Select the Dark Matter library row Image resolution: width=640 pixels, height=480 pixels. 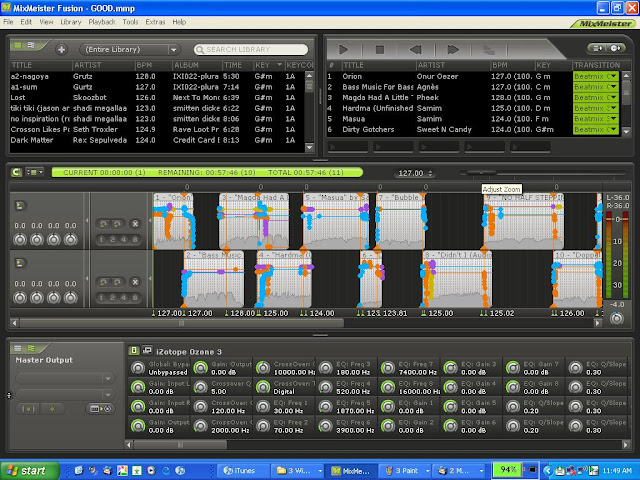(157, 140)
